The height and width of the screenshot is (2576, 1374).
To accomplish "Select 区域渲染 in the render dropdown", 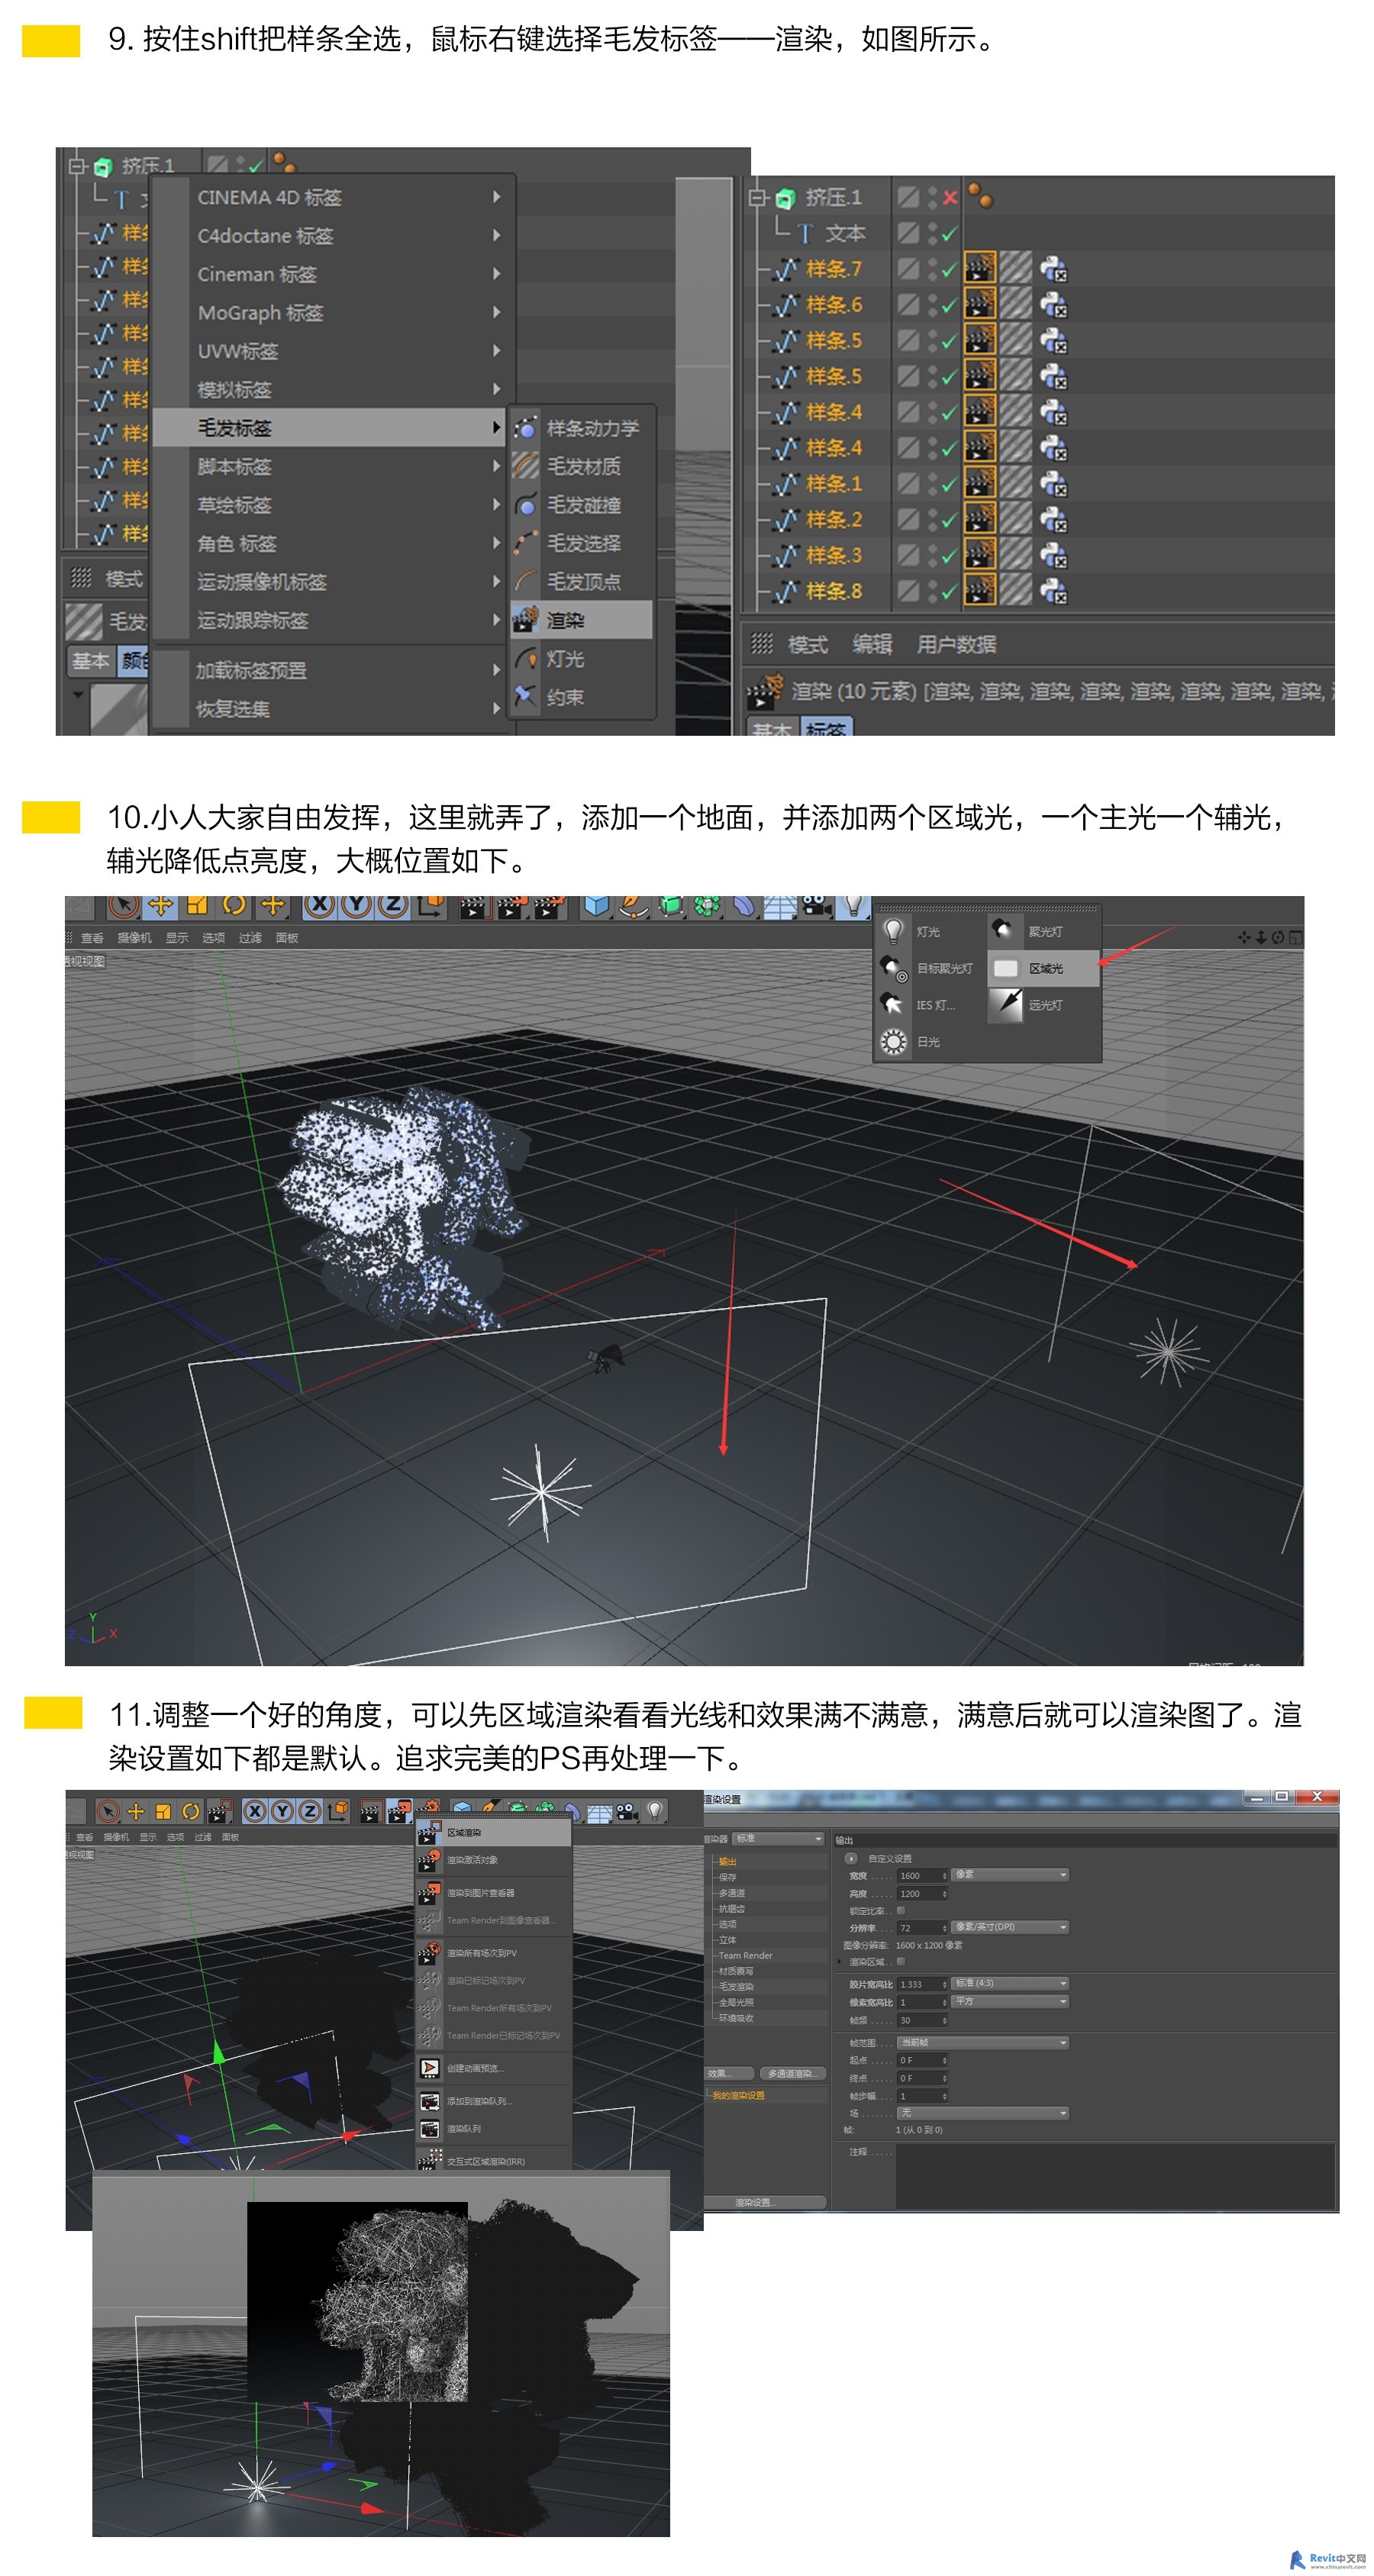I will pos(494,1833).
